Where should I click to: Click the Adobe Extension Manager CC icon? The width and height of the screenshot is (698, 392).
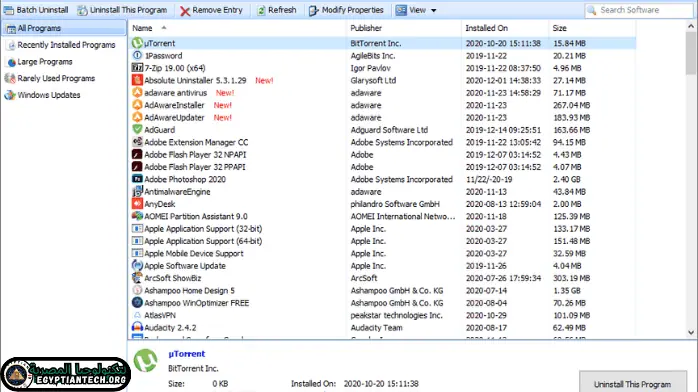pyautogui.click(x=137, y=142)
